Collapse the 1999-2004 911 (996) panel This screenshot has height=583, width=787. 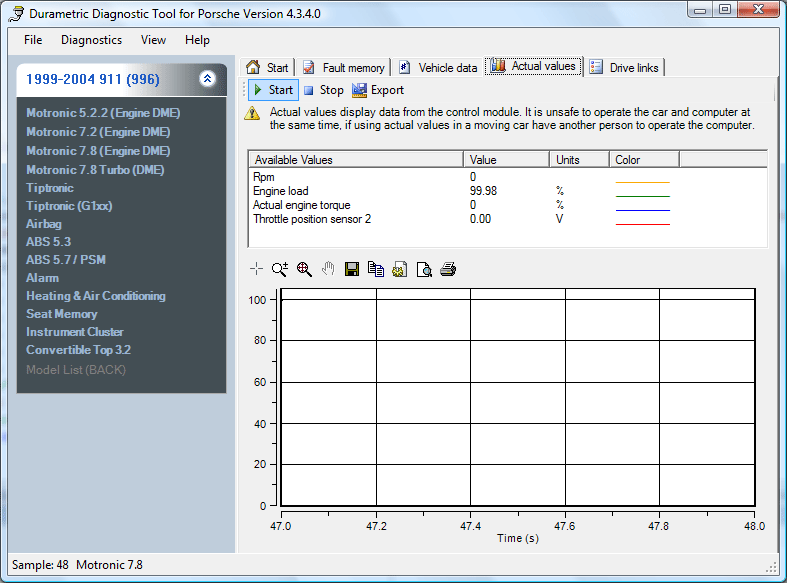[x=207, y=78]
